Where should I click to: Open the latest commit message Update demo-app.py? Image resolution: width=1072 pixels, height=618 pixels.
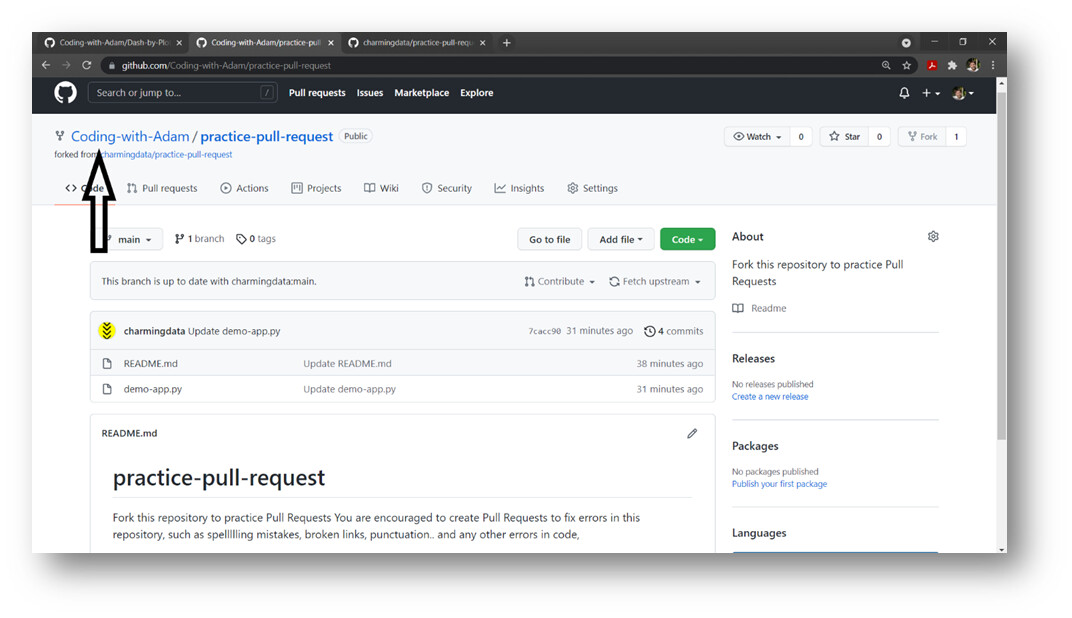(234, 331)
